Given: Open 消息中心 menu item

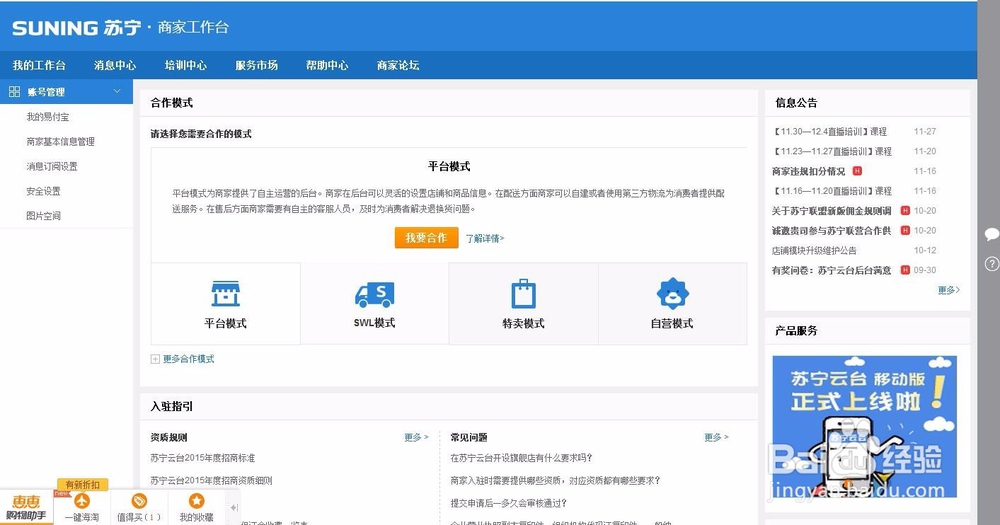Looking at the screenshot, I should tap(115, 65).
